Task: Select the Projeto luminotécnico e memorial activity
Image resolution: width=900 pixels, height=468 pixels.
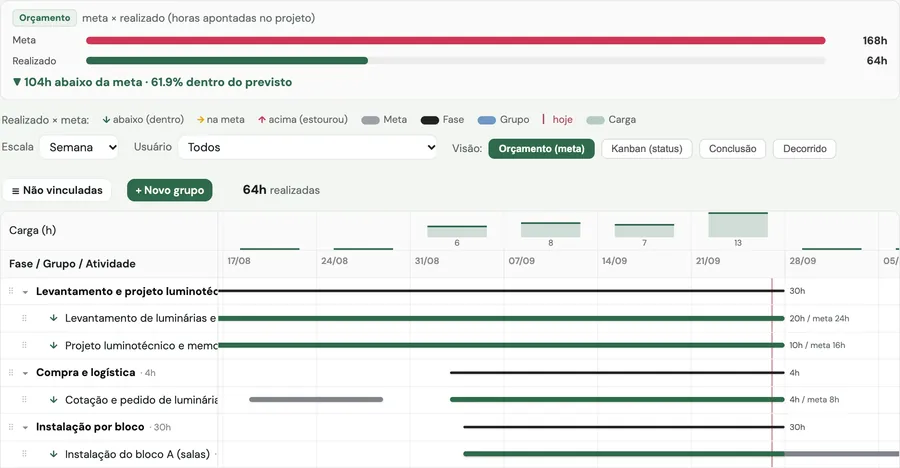Action: [141, 345]
